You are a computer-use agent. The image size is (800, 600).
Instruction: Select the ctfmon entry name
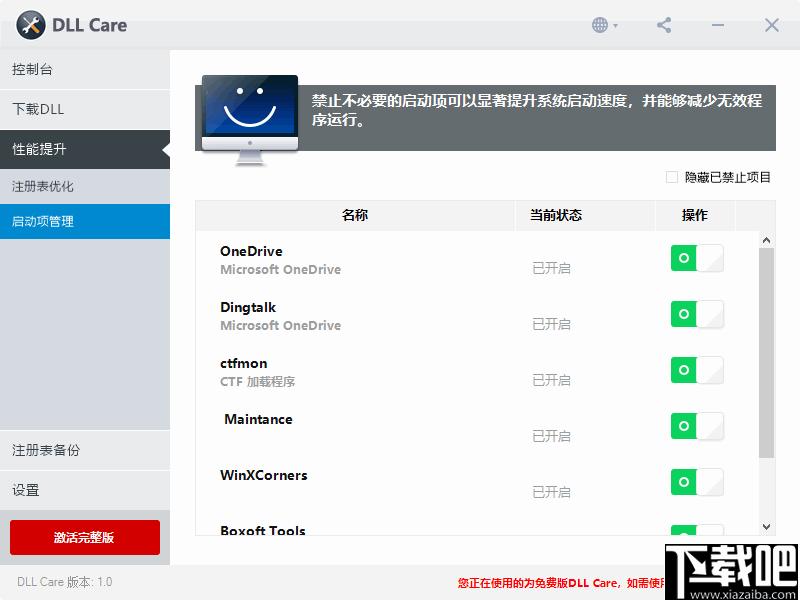[x=244, y=363]
